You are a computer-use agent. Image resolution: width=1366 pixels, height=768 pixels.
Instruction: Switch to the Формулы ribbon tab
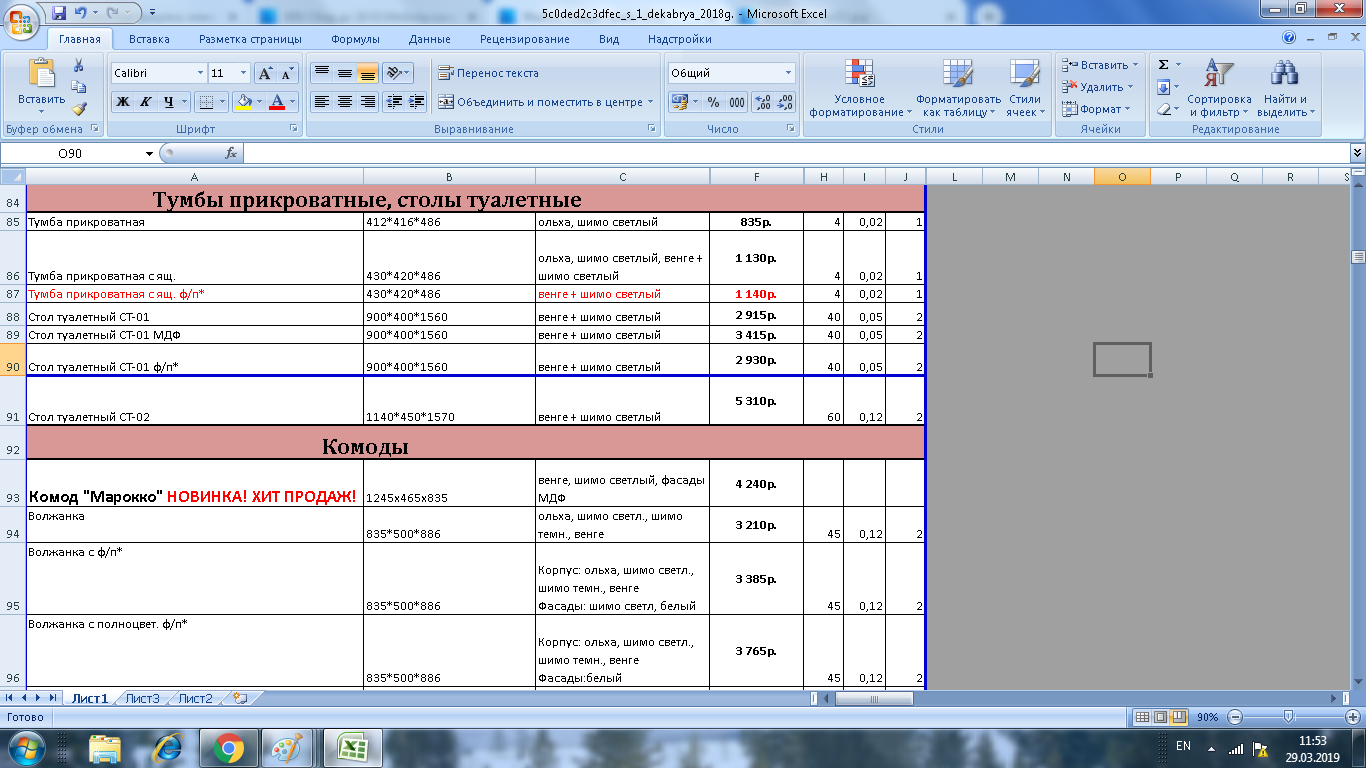(x=355, y=39)
